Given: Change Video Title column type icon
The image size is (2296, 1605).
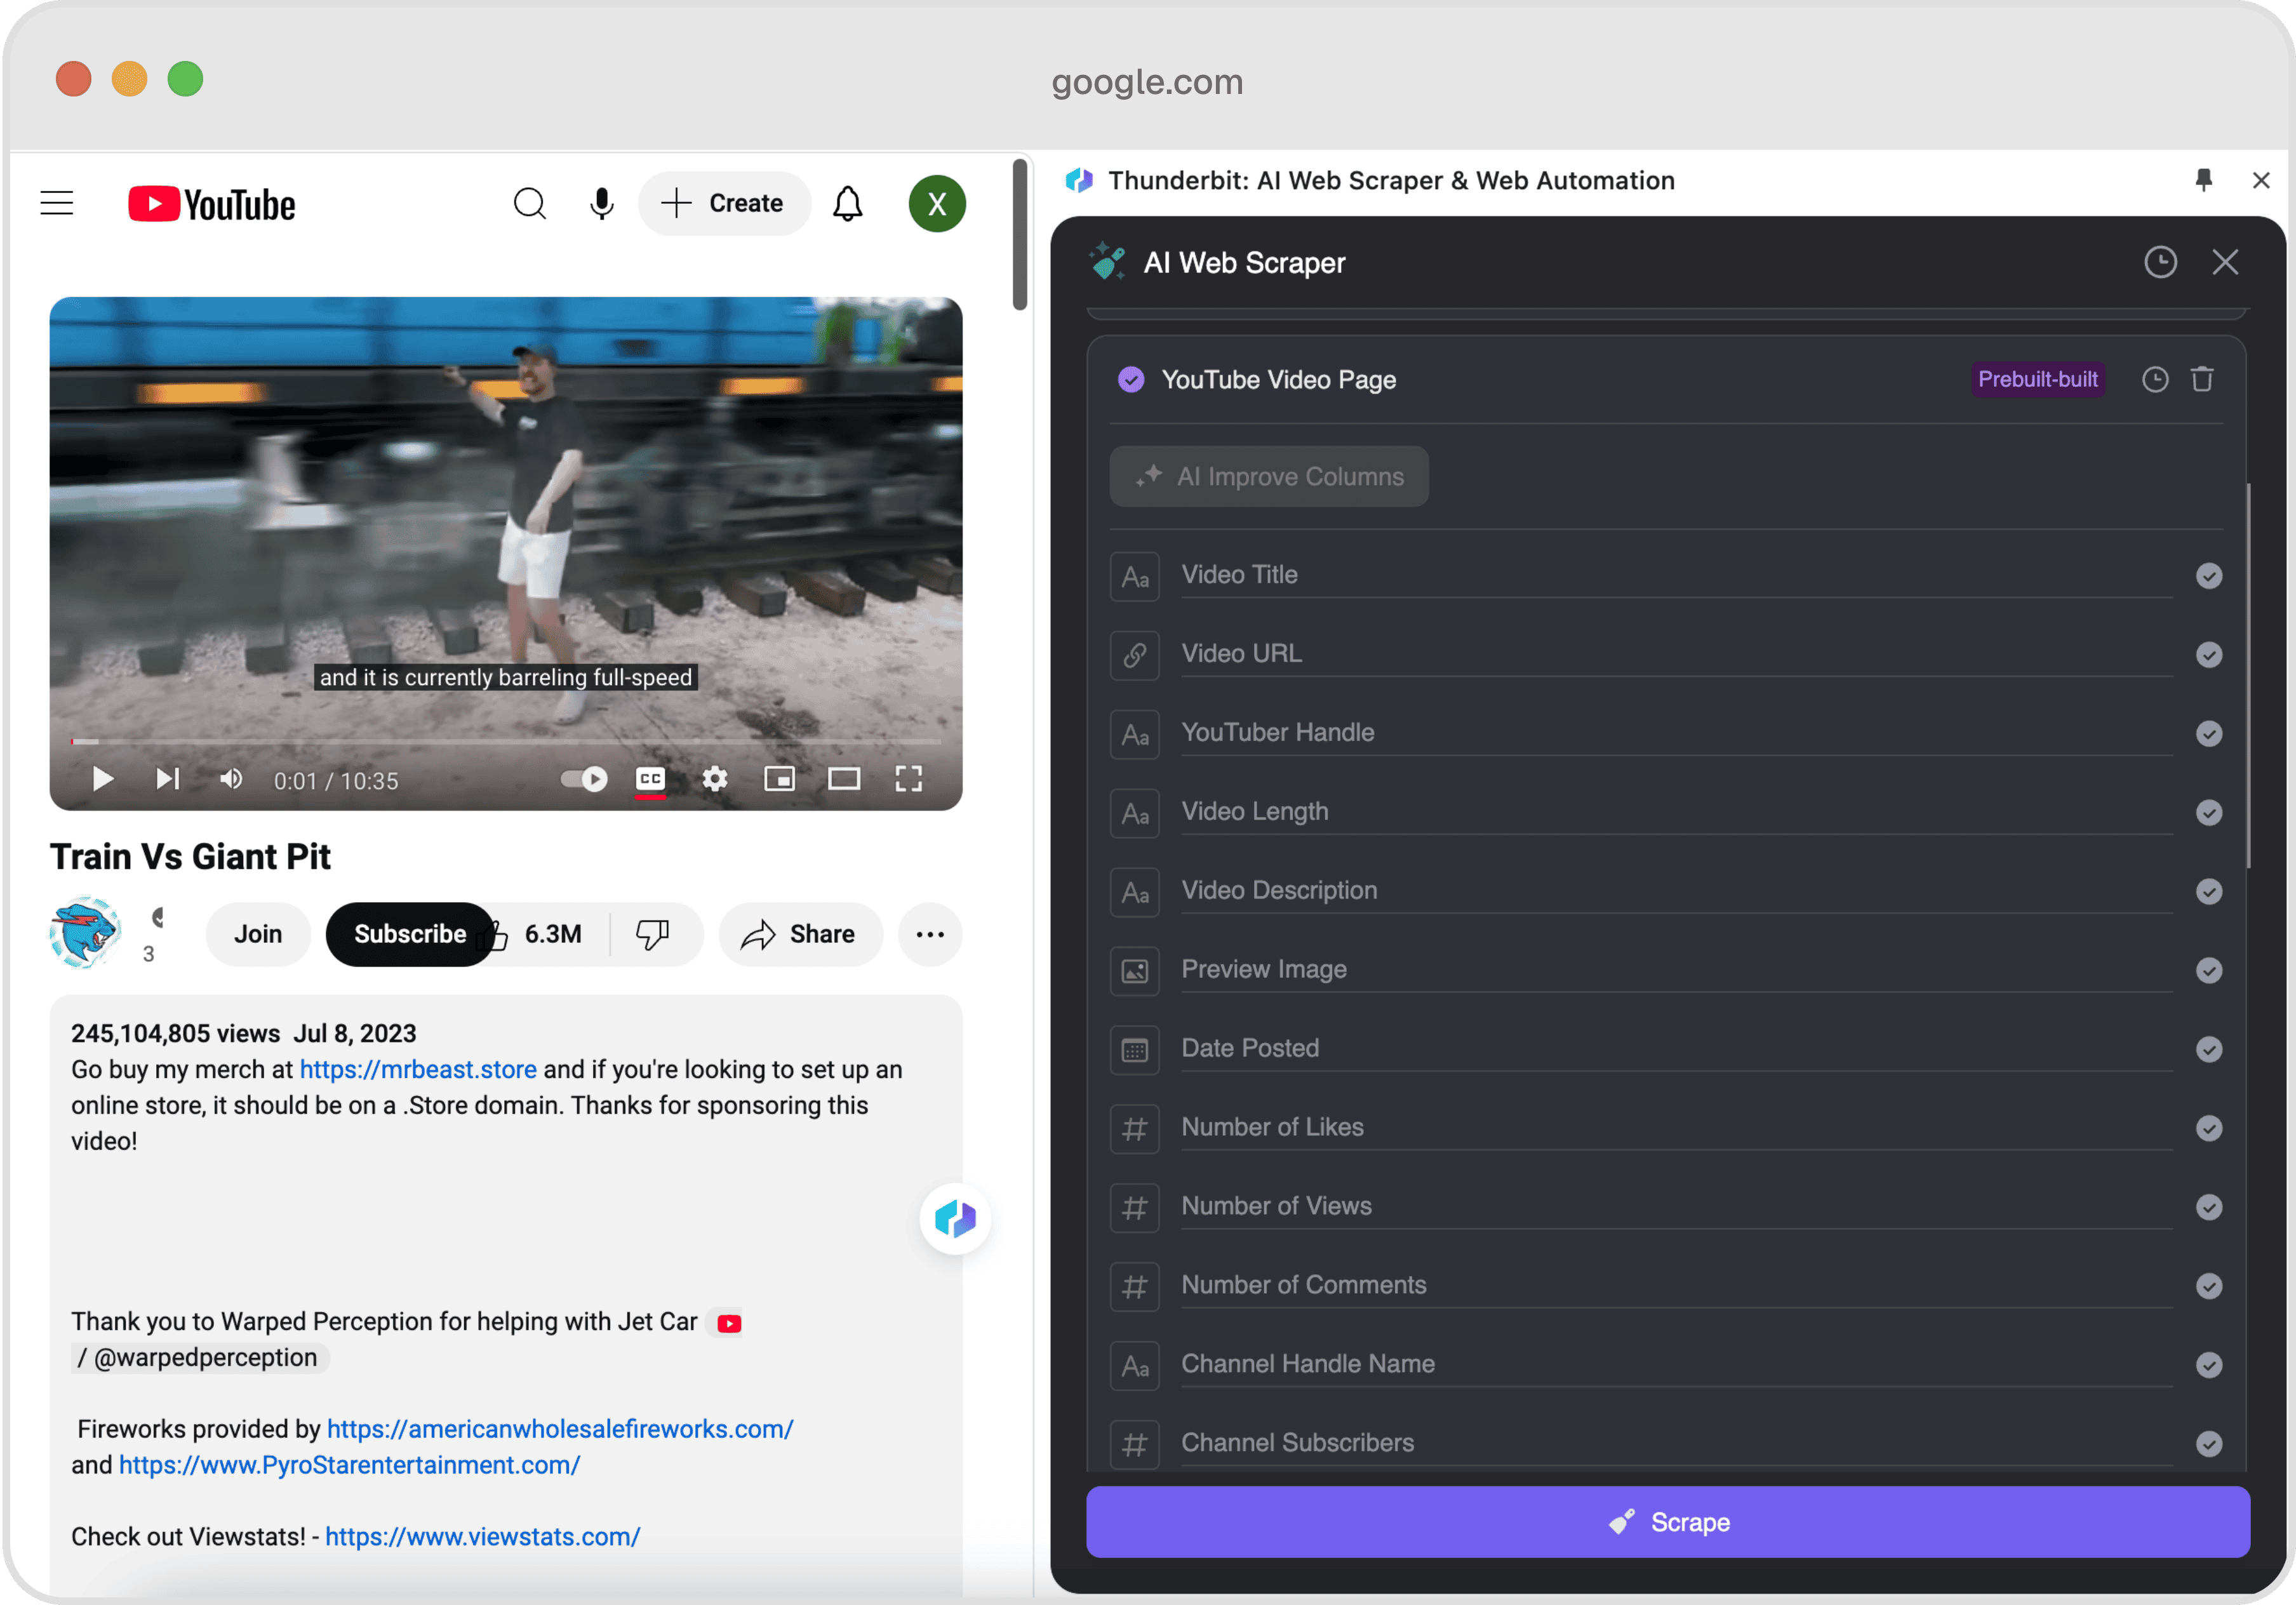Looking at the screenshot, I should pyautogui.click(x=1134, y=576).
